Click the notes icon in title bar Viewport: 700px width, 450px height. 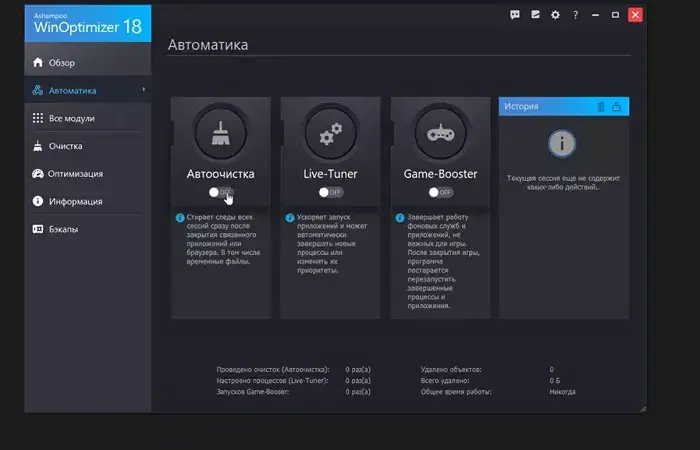(x=535, y=15)
